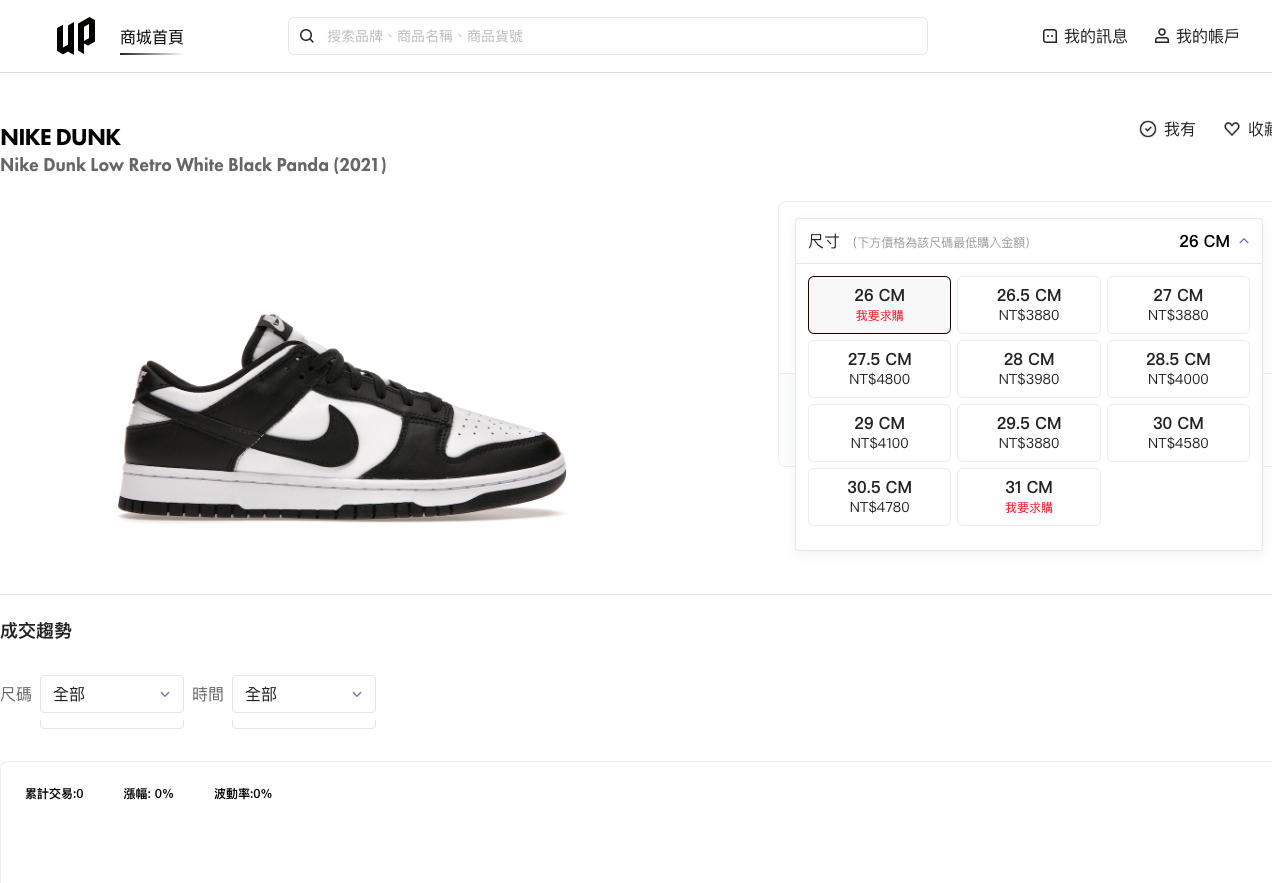The height and width of the screenshot is (883, 1272).
Task: Click the Nike Dunk Panda shoe image
Action: pyautogui.click(x=342, y=418)
